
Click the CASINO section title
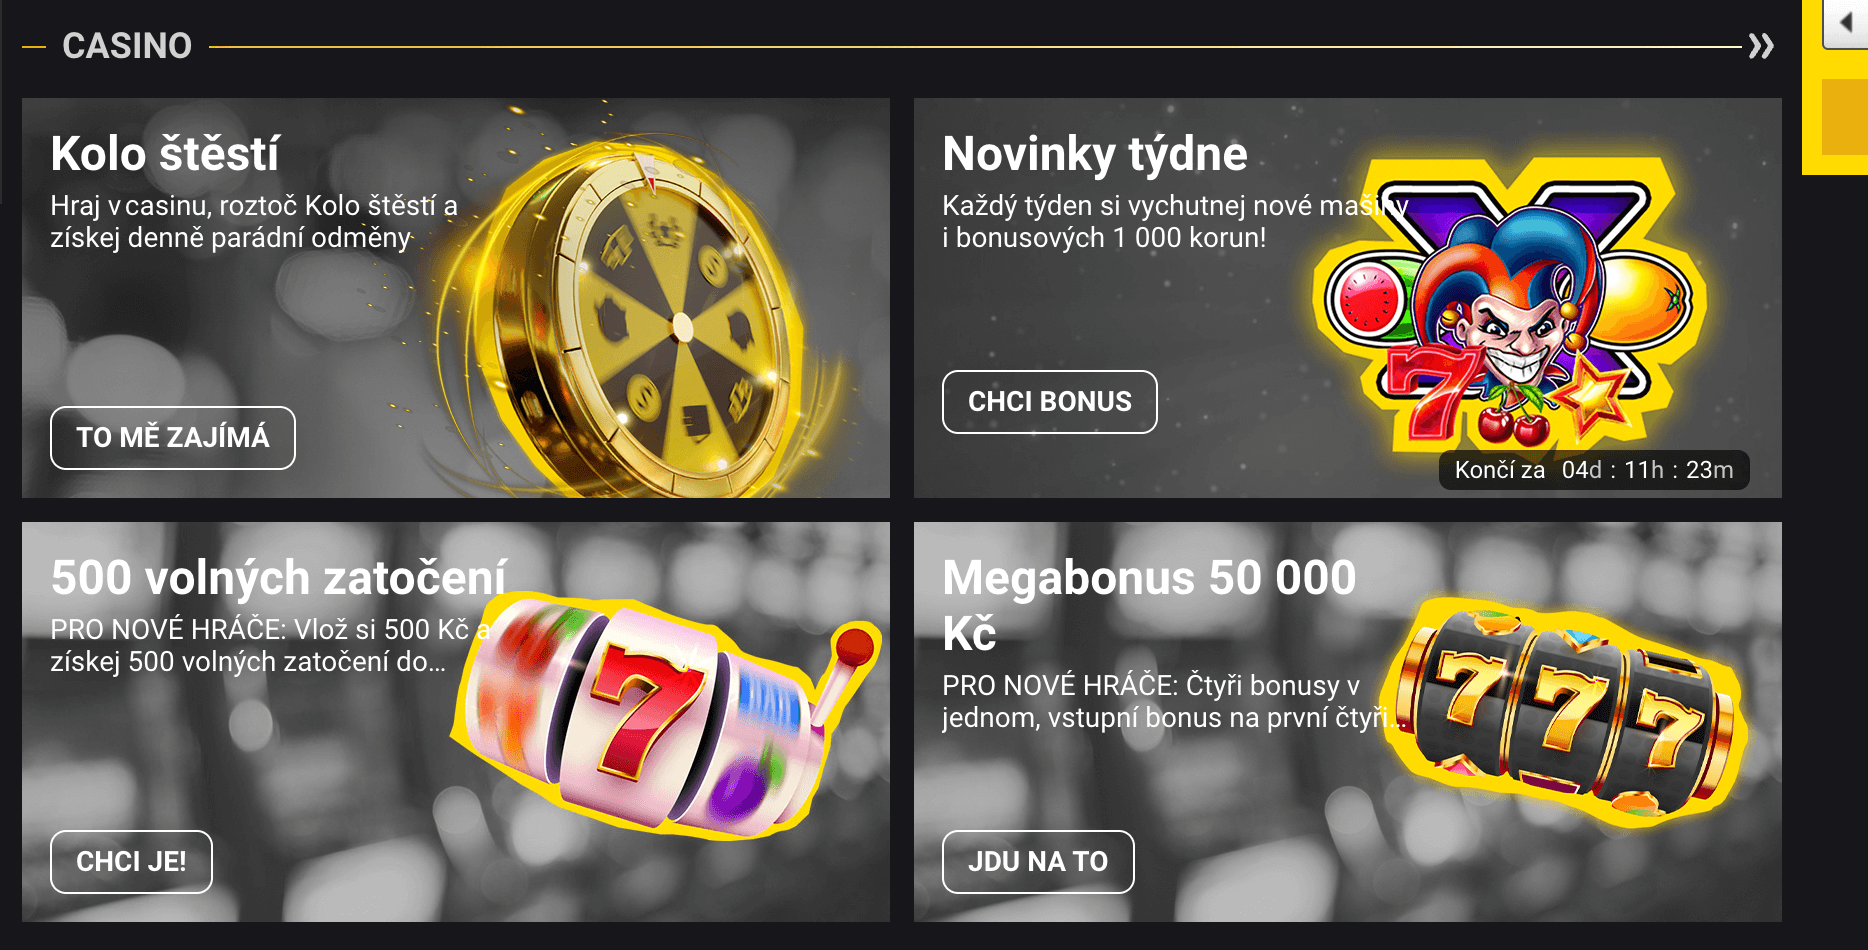(127, 46)
